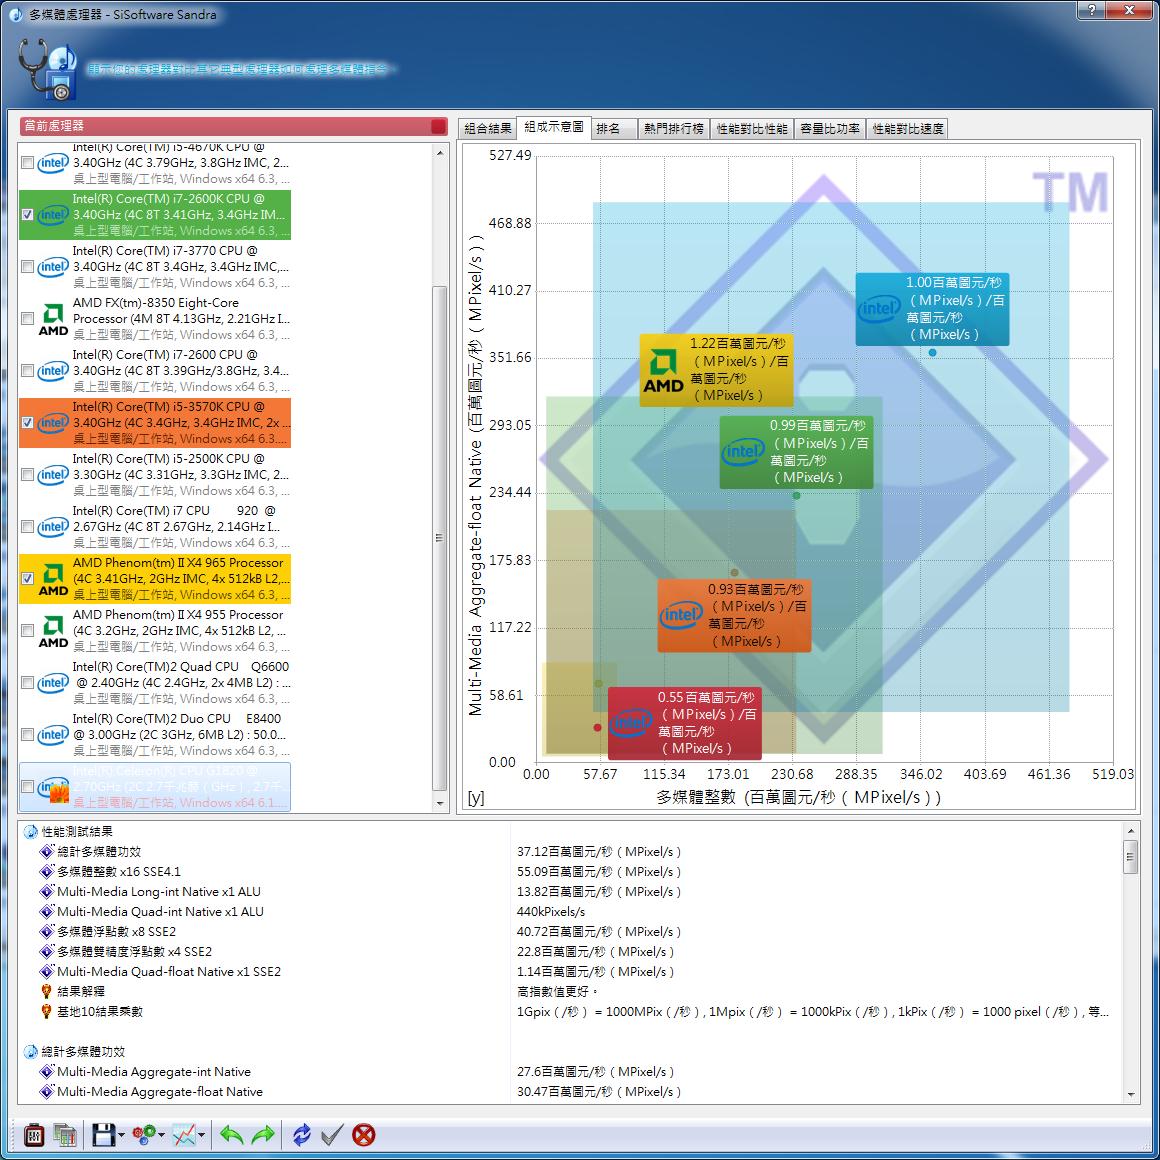Click the blue refresh arrows icon
The width and height of the screenshot is (1160, 1160).
pos(302,1134)
